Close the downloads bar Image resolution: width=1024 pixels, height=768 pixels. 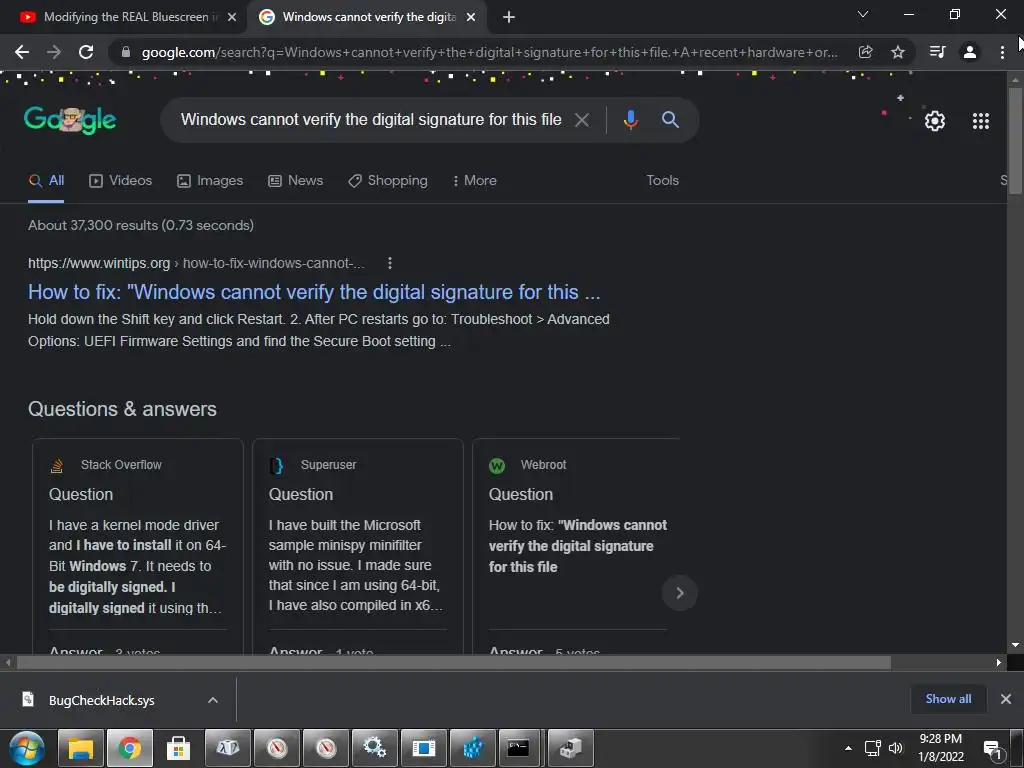pyautogui.click(x=1006, y=699)
